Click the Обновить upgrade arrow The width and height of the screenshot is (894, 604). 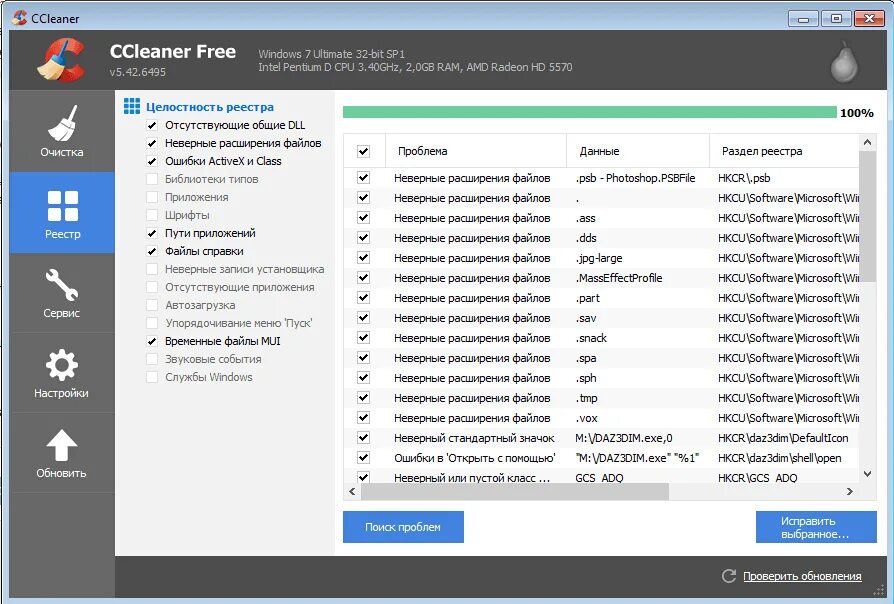(x=62, y=453)
